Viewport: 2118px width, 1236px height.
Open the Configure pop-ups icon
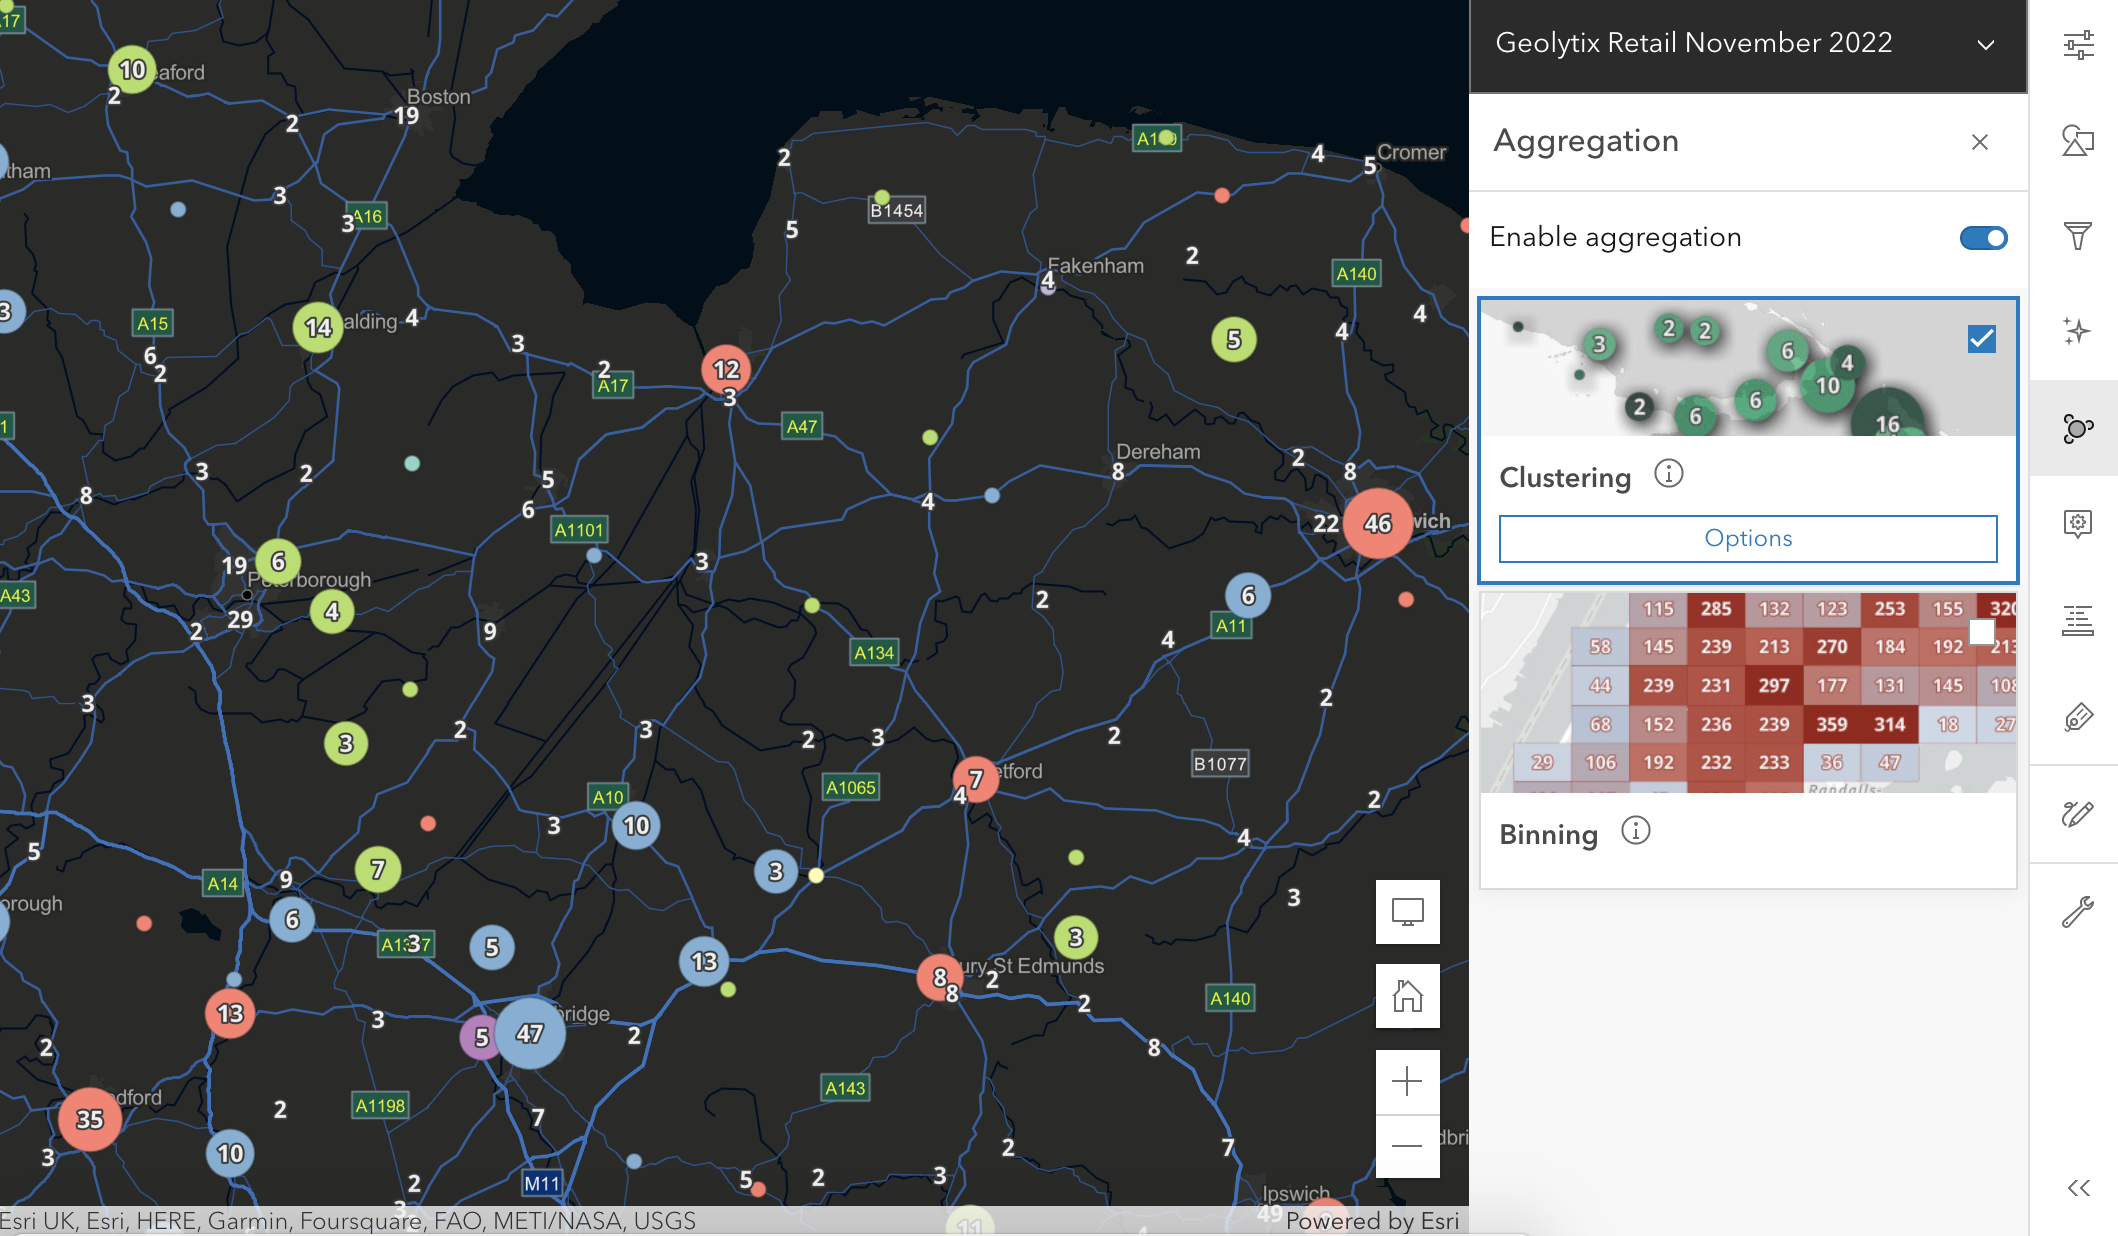tap(2078, 523)
